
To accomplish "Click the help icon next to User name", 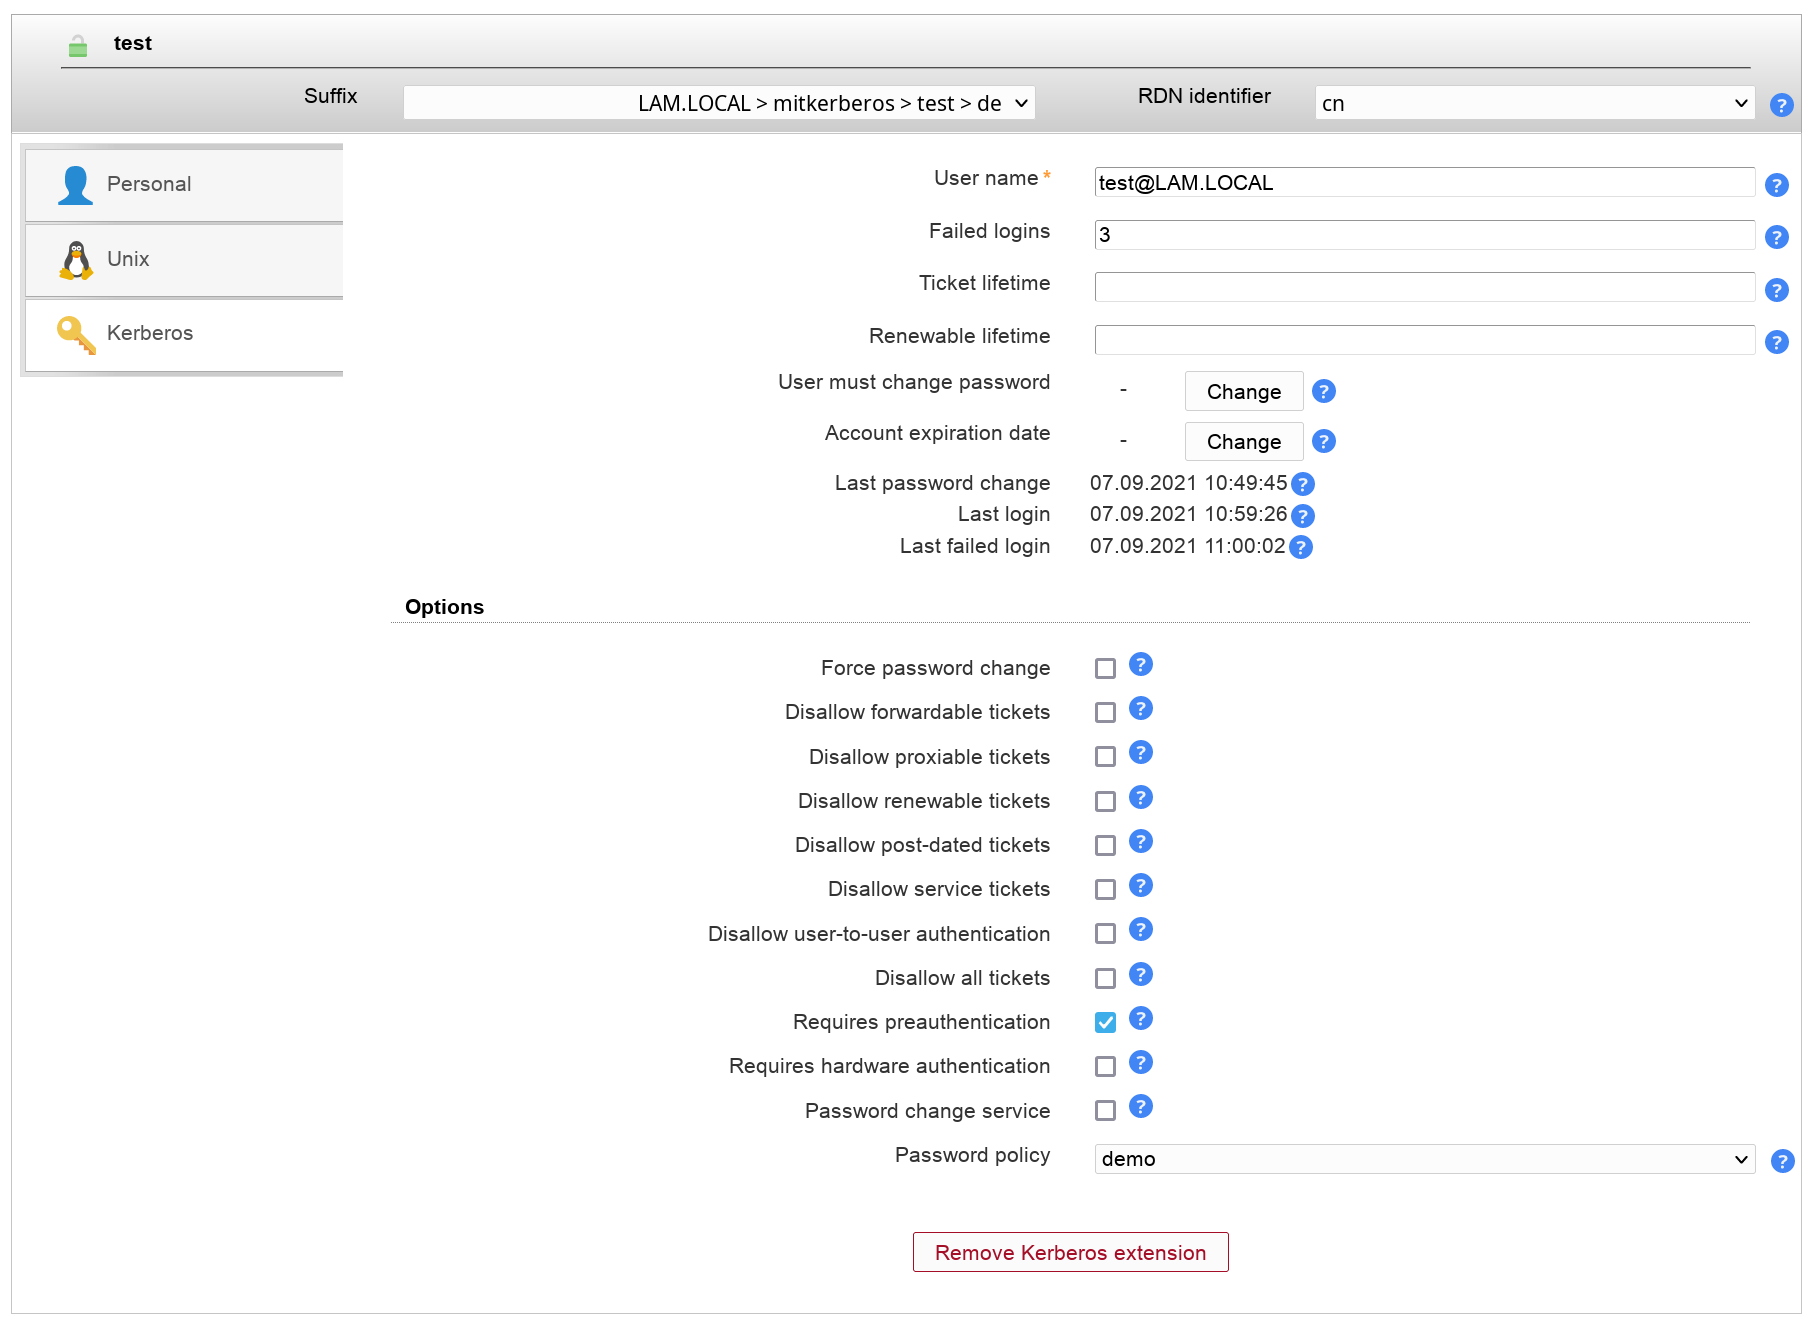I will (1776, 185).
